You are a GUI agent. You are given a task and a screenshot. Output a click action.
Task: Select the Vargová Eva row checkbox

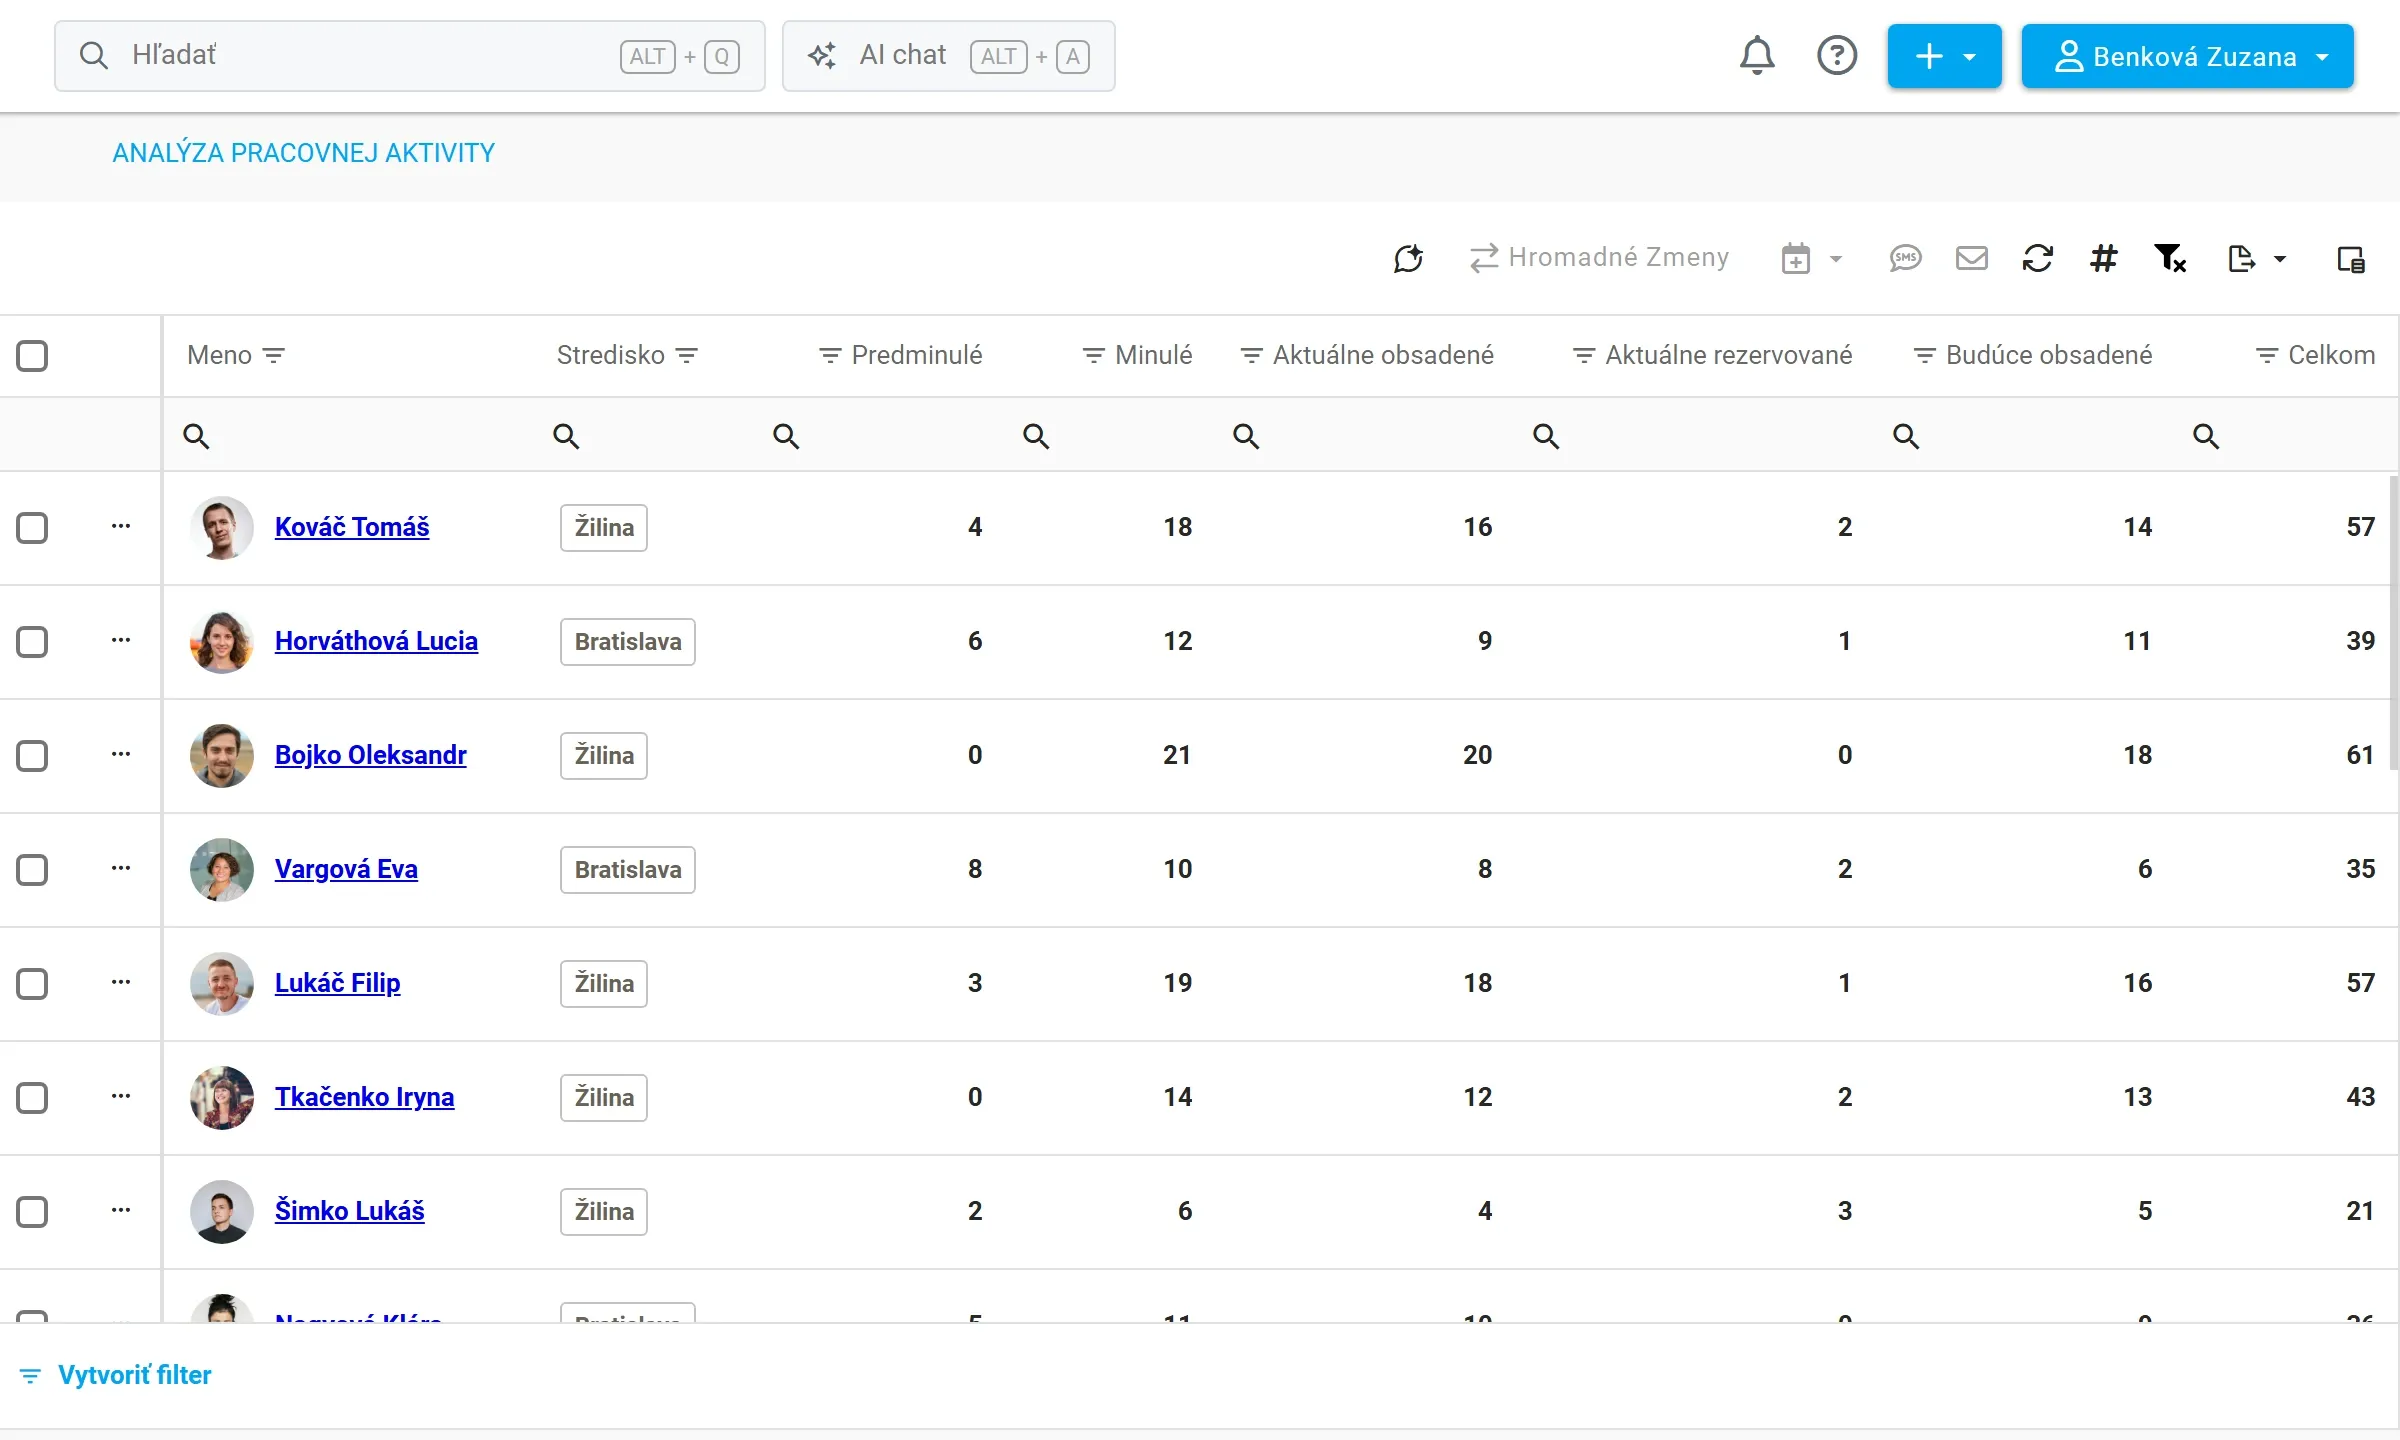32,870
